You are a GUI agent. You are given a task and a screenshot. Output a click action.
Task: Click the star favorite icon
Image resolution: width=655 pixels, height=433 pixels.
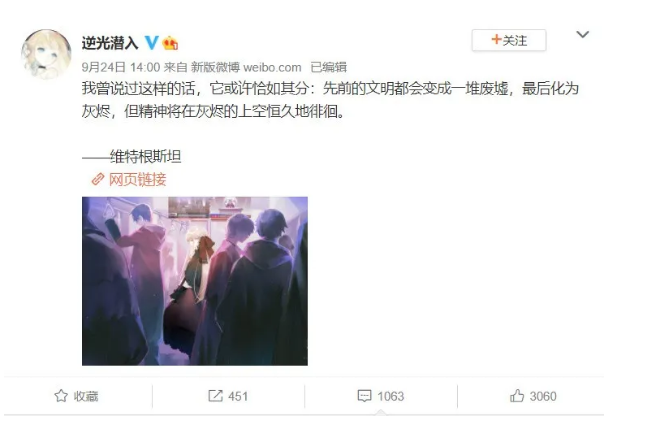click(x=61, y=396)
